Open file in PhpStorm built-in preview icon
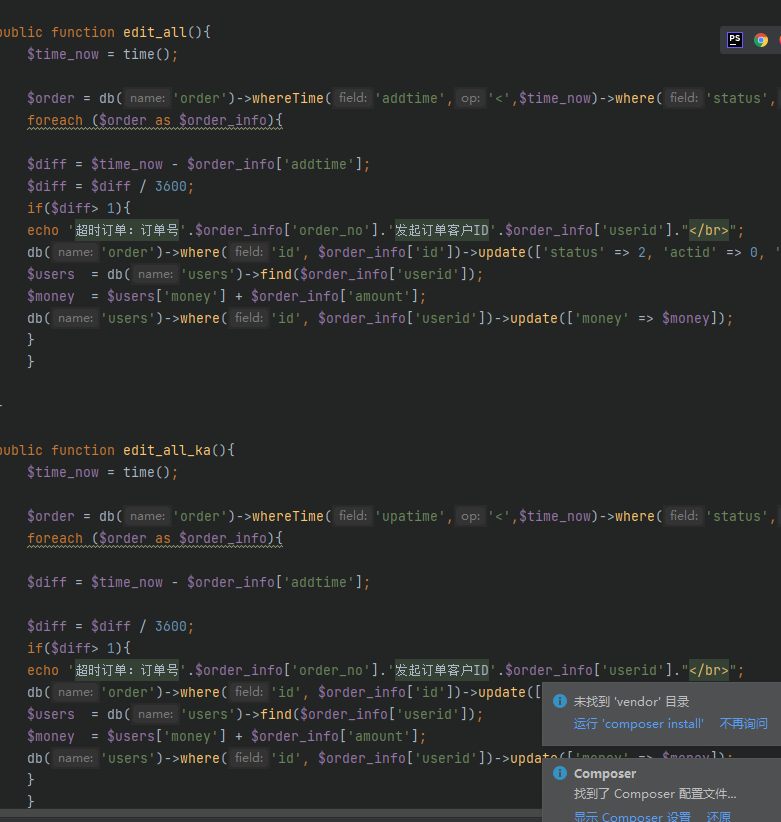 pyautogui.click(x=735, y=40)
